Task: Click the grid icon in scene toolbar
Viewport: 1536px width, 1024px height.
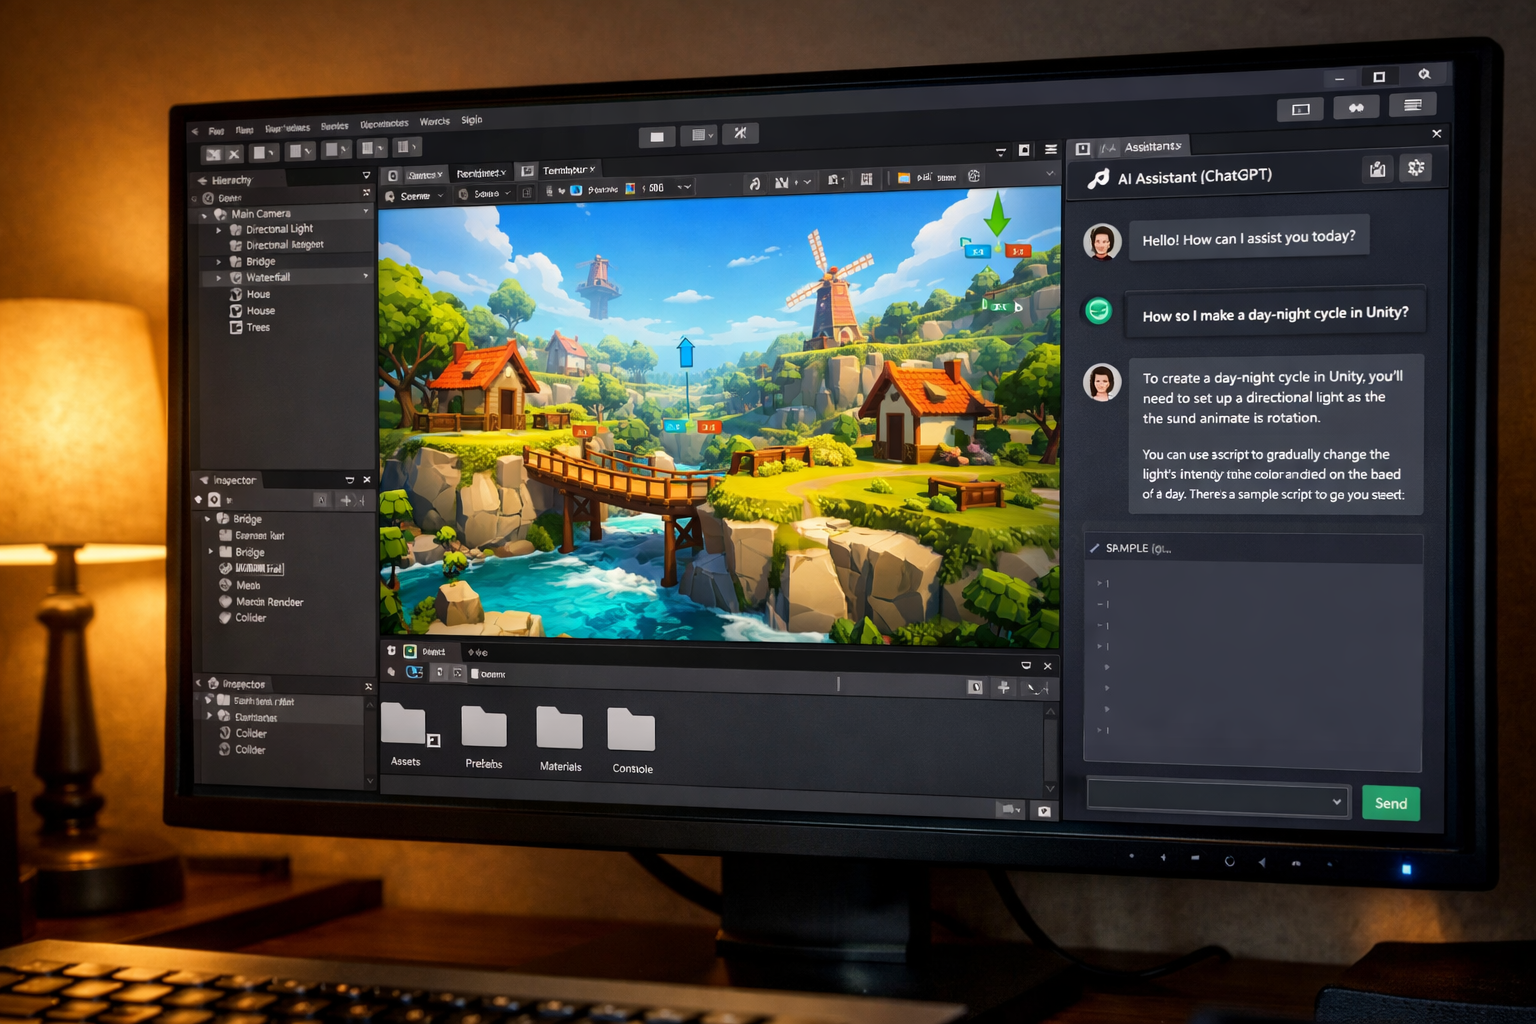Action: [866, 180]
